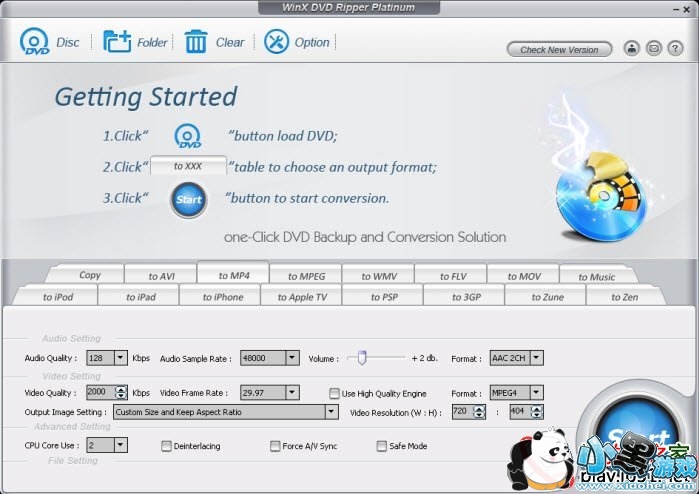
Task: Close the WinX DVD Ripper window
Action: click(x=687, y=9)
